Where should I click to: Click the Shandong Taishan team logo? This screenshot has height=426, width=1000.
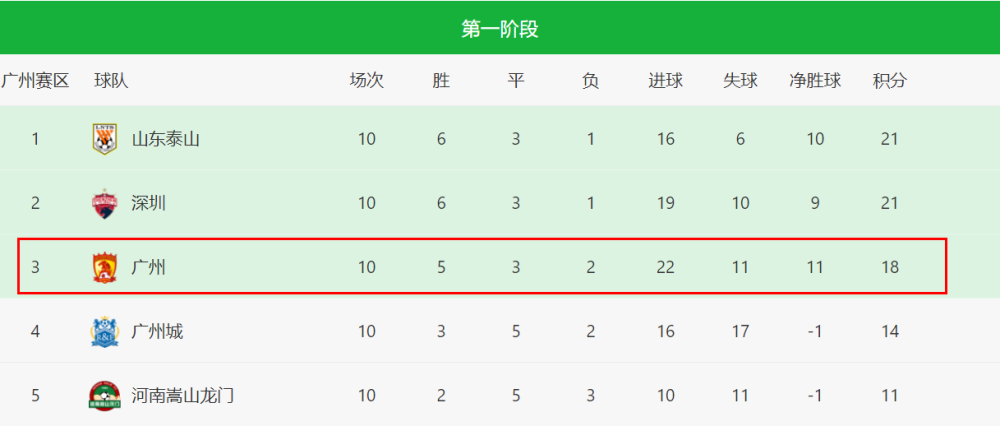point(104,139)
